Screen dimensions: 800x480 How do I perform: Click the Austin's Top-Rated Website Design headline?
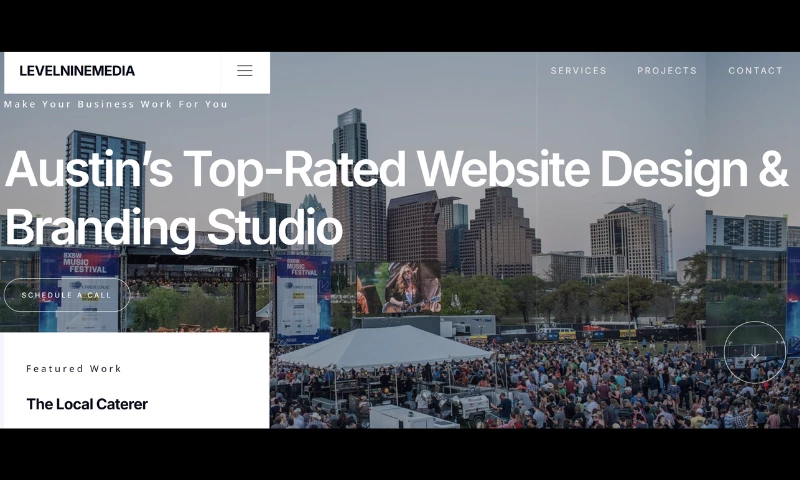(x=396, y=169)
